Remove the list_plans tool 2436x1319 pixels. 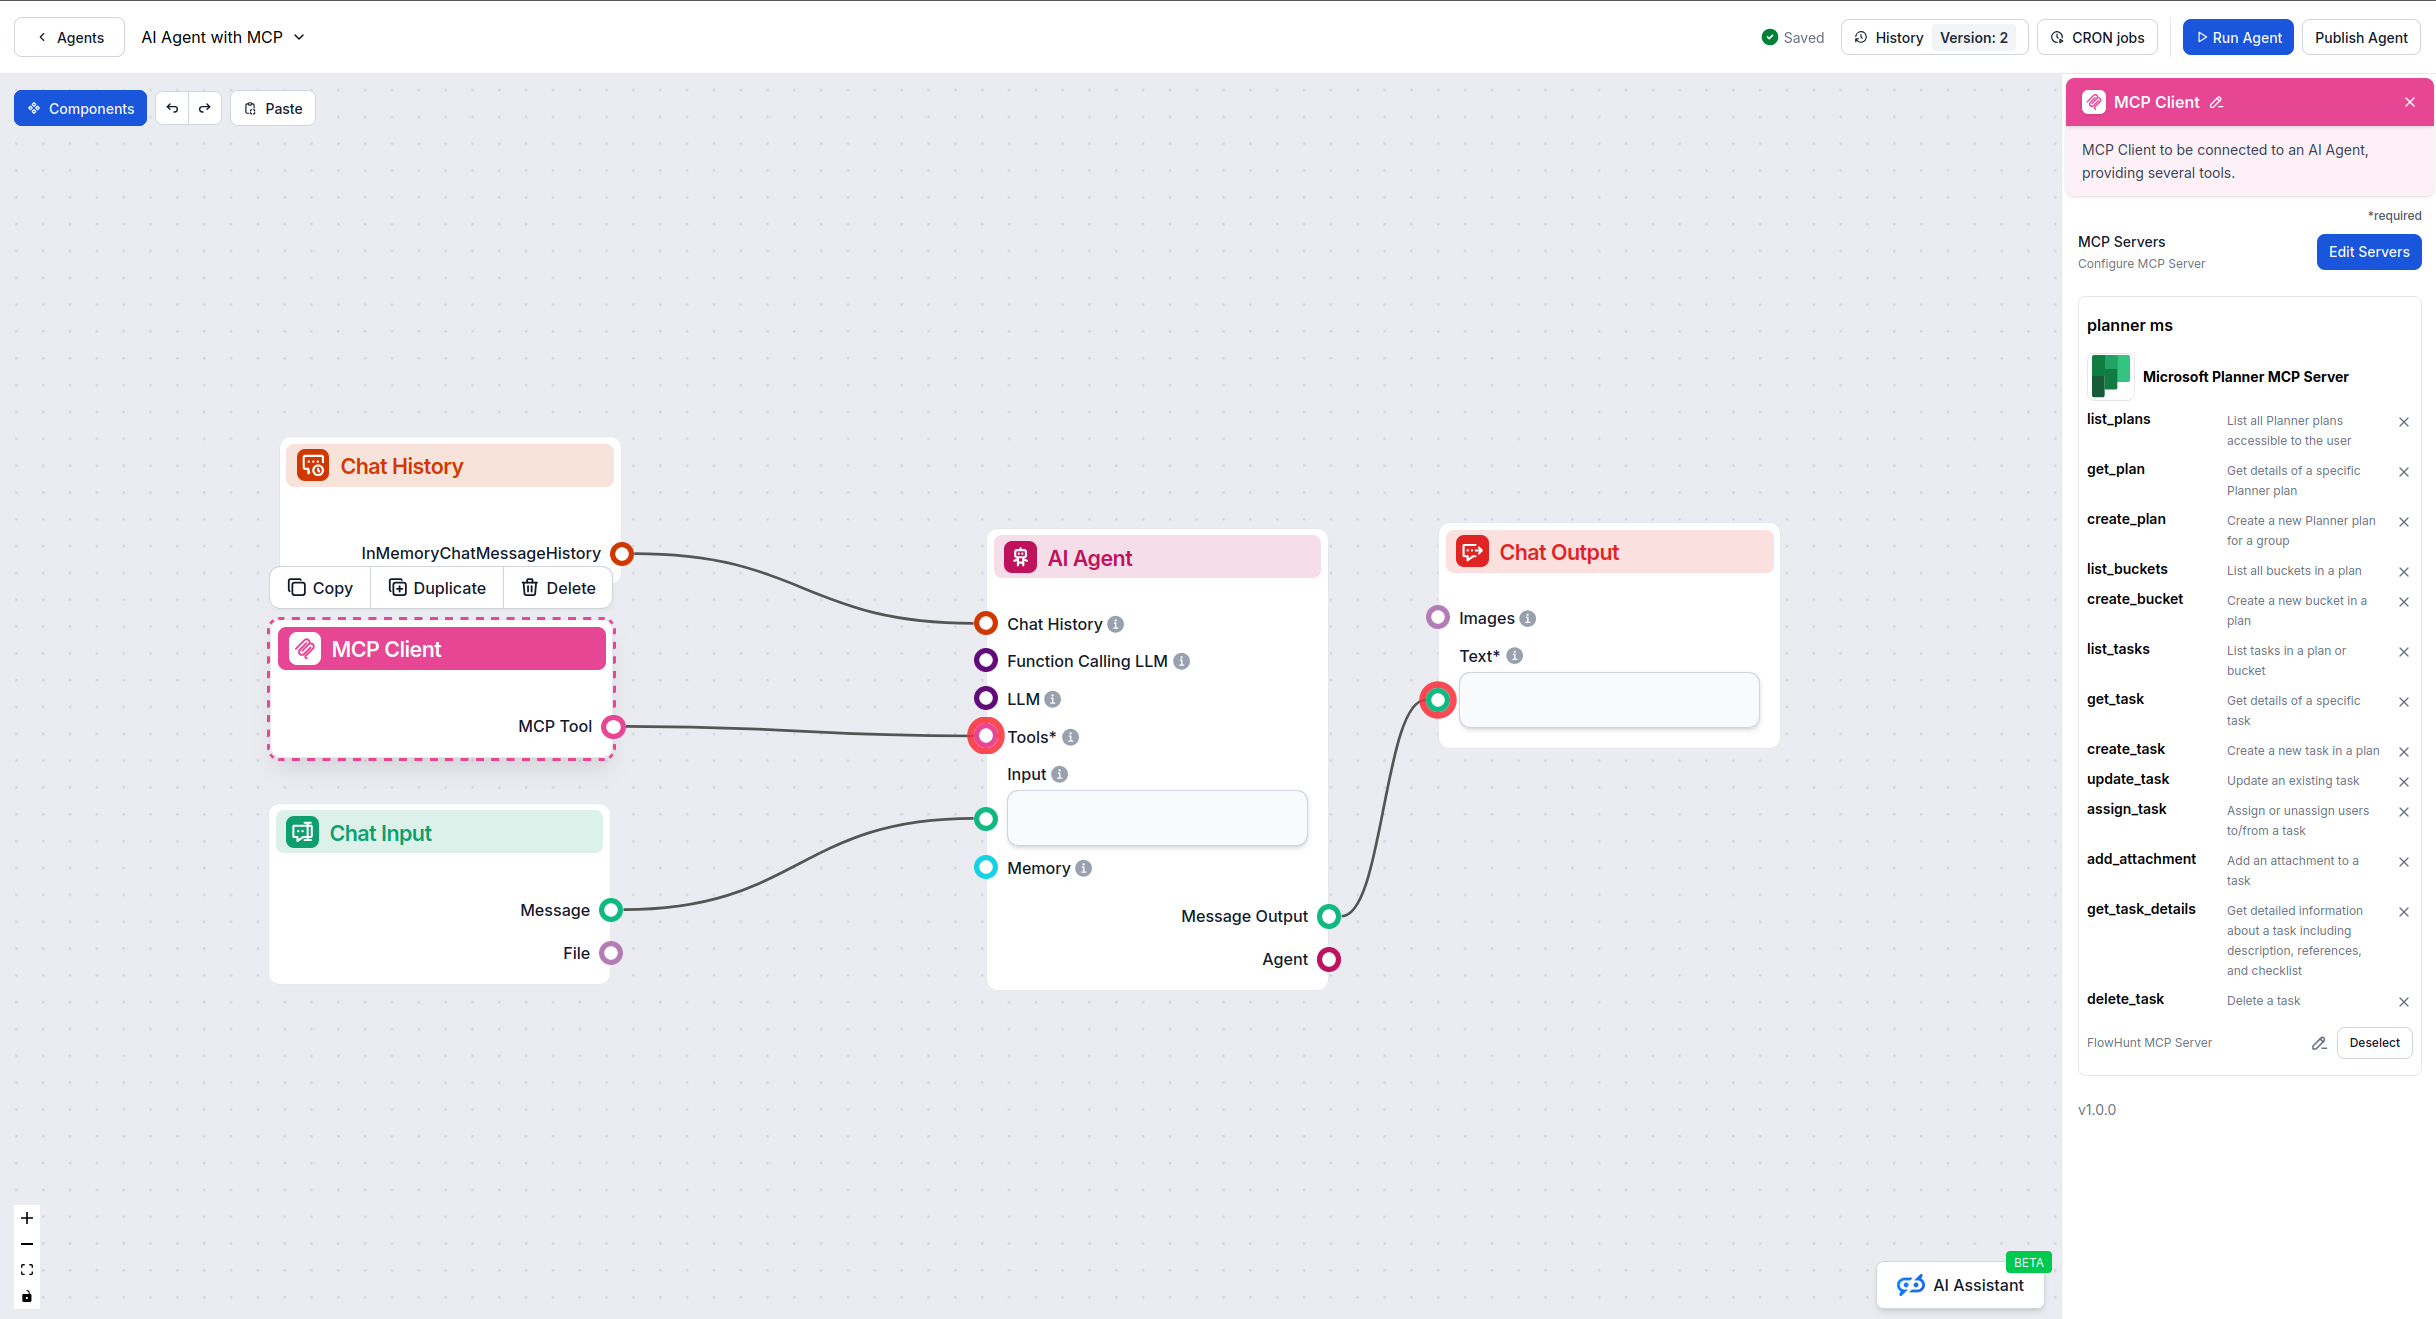pyautogui.click(x=2404, y=422)
